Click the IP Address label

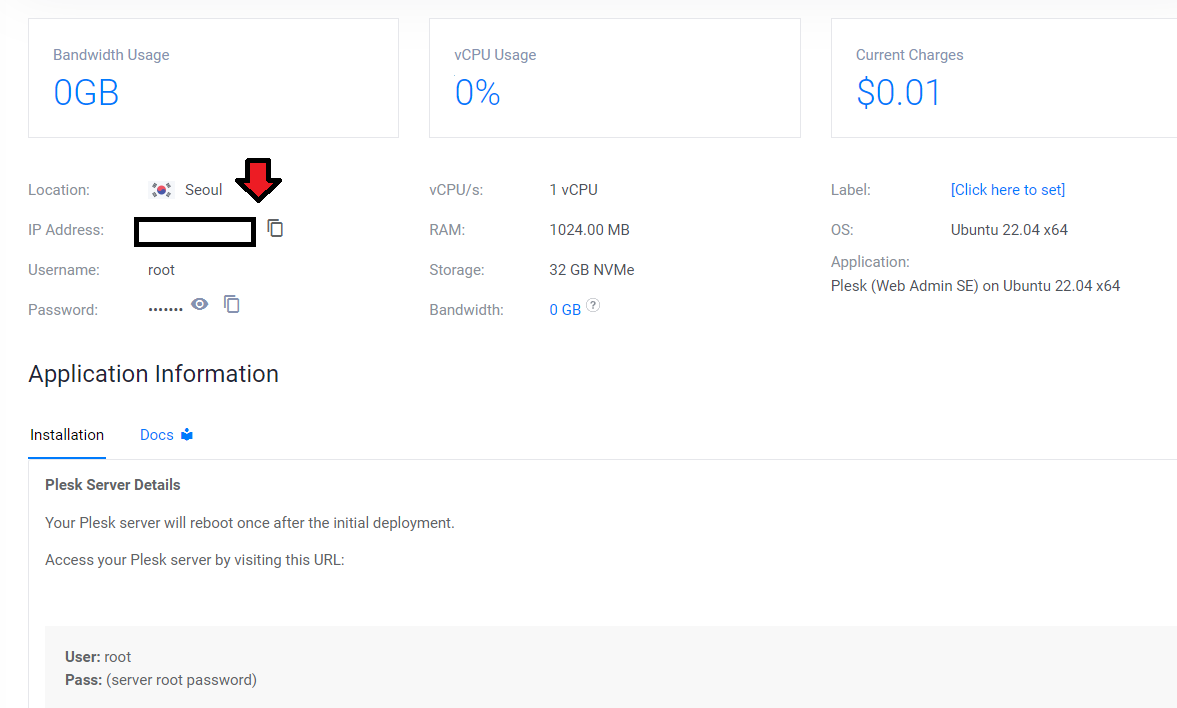(x=66, y=230)
